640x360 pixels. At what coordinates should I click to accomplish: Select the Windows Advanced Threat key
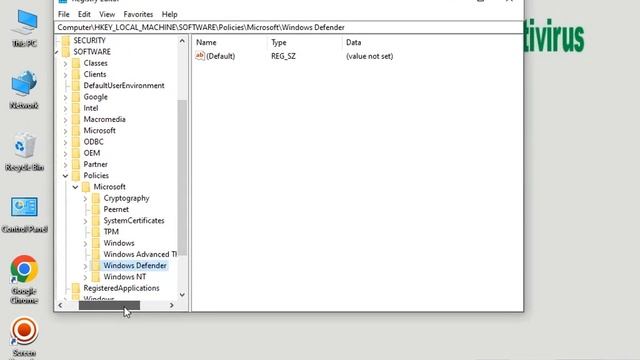pos(140,254)
